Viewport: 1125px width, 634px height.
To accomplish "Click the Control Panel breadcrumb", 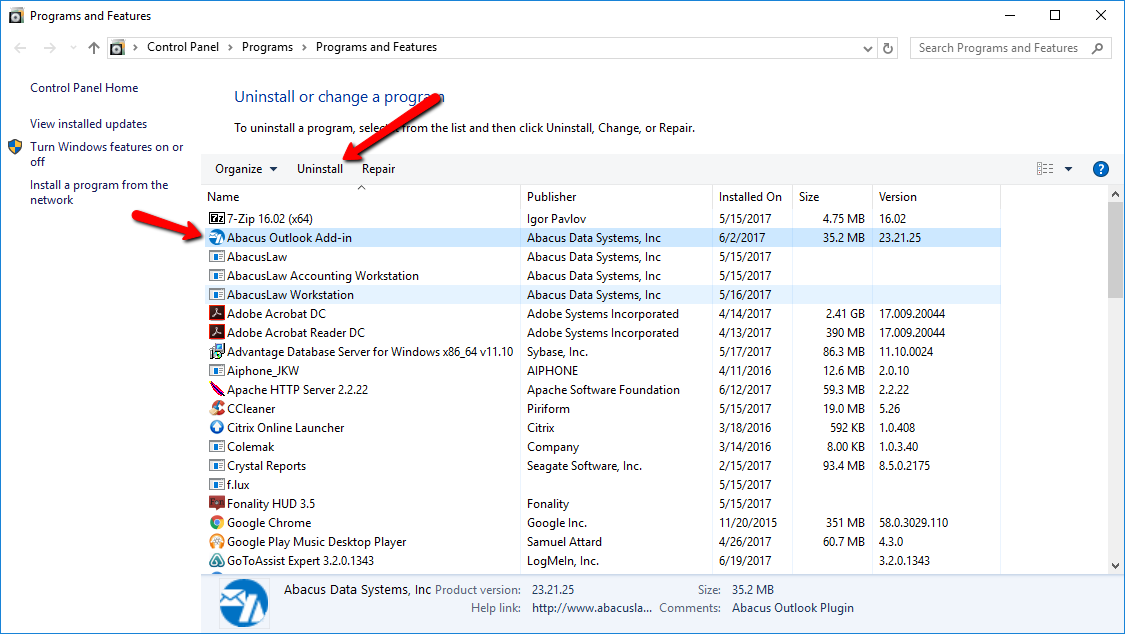I will [183, 47].
